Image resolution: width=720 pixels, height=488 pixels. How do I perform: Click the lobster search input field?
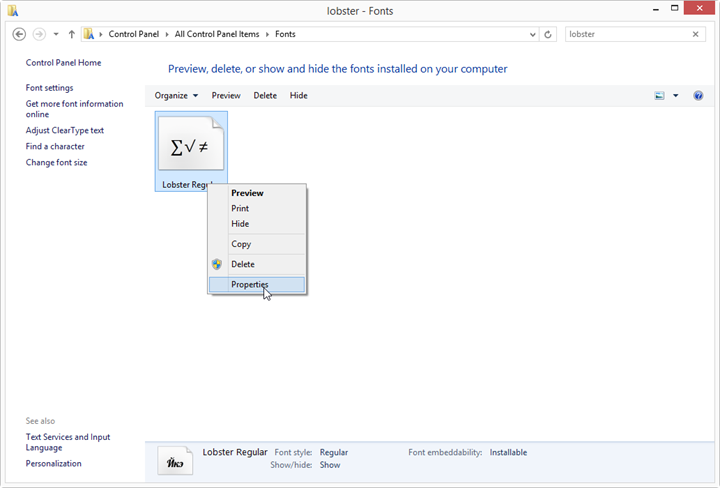tap(625, 34)
